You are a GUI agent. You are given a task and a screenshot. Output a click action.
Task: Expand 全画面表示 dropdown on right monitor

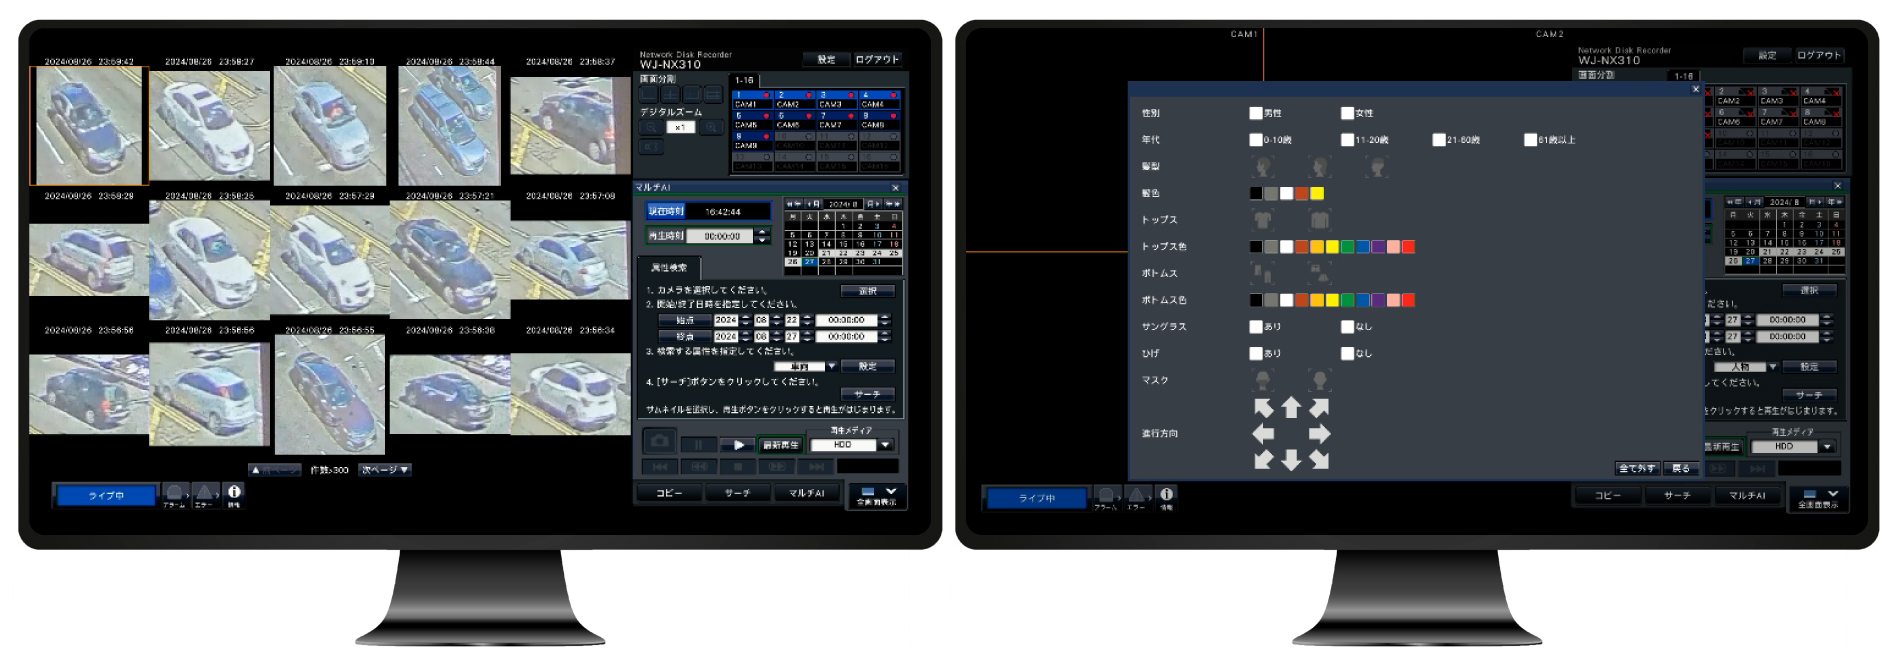pyautogui.click(x=1819, y=498)
